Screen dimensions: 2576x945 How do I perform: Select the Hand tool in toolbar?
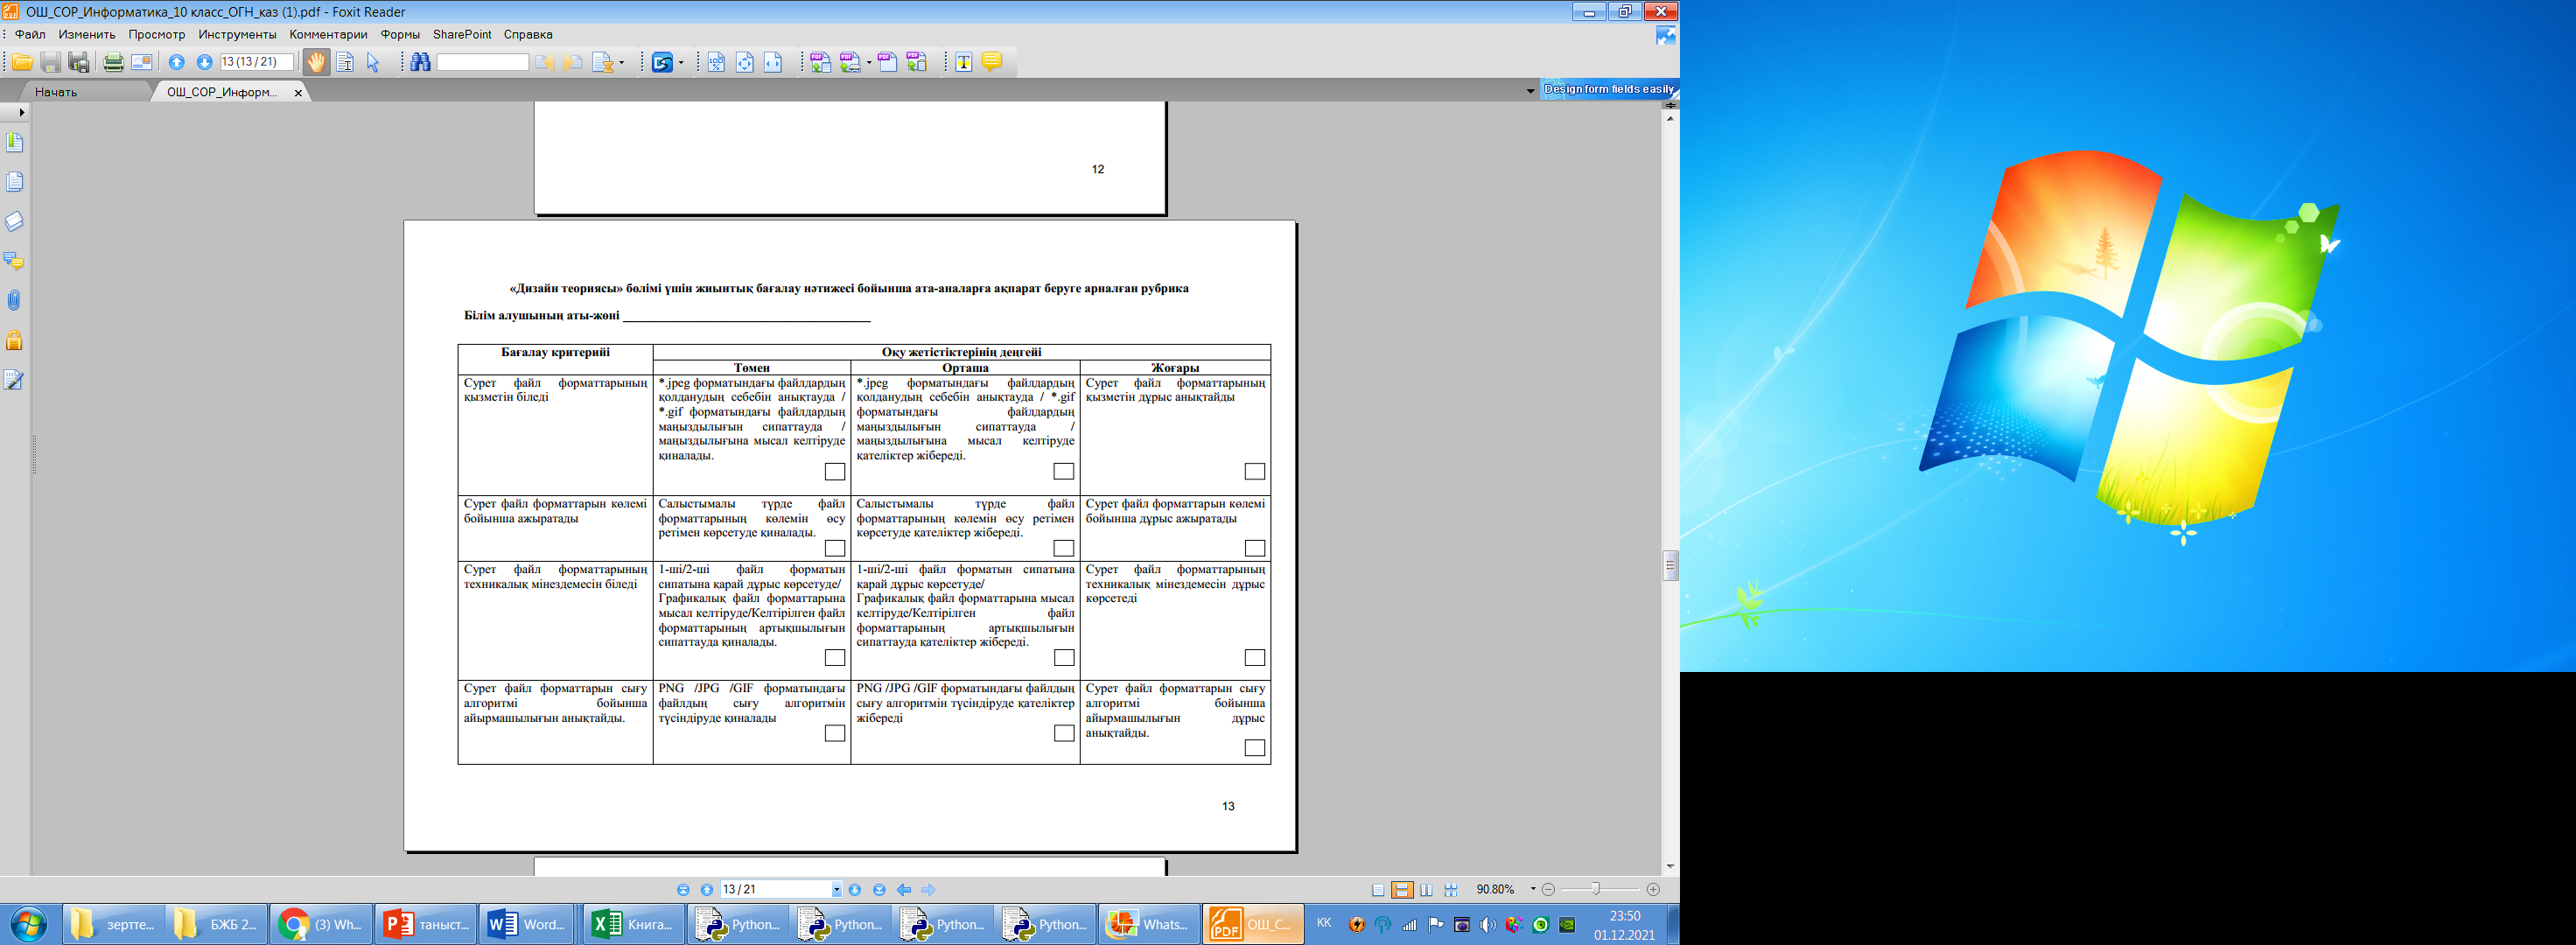coord(316,62)
